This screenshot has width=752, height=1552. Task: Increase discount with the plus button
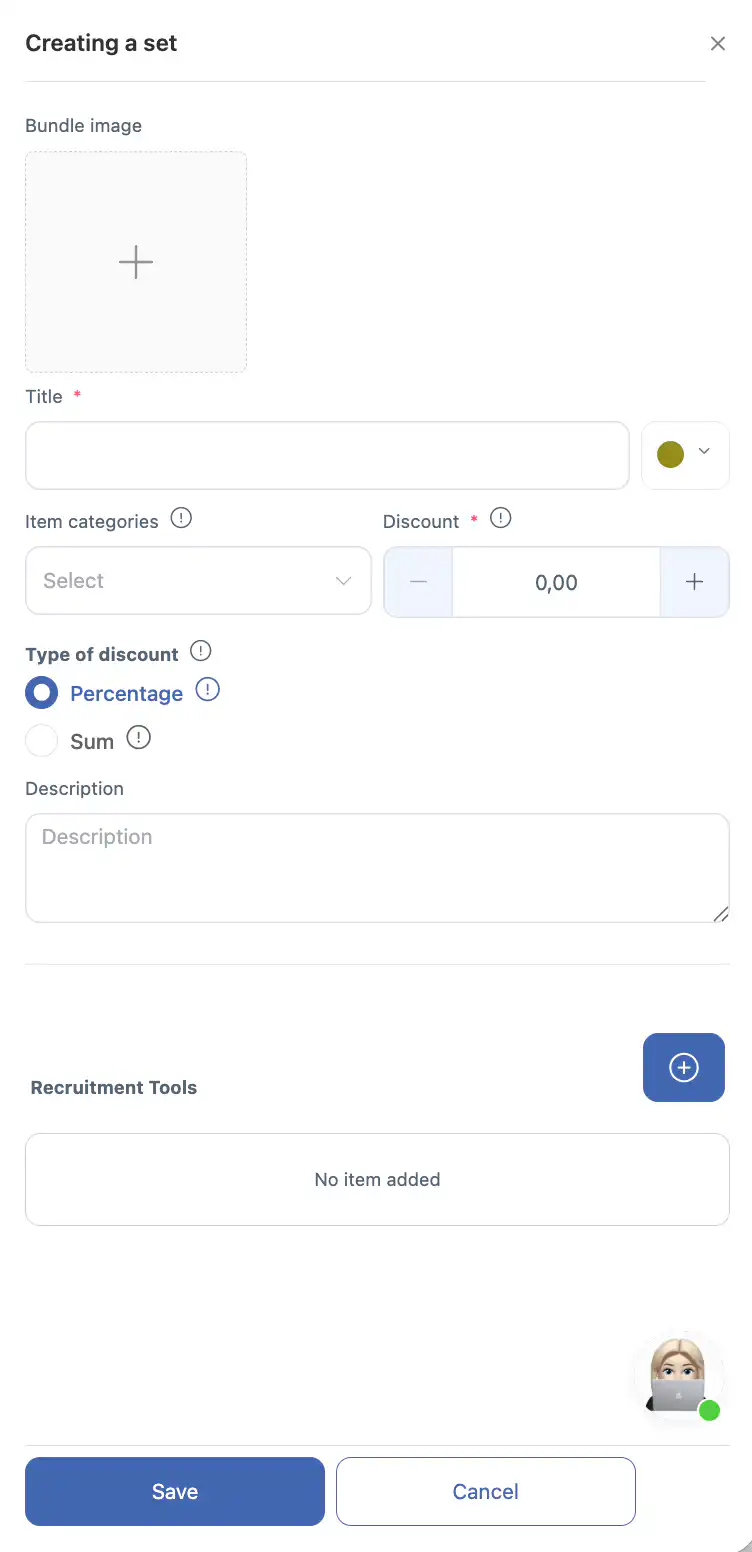(x=694, y=582)
